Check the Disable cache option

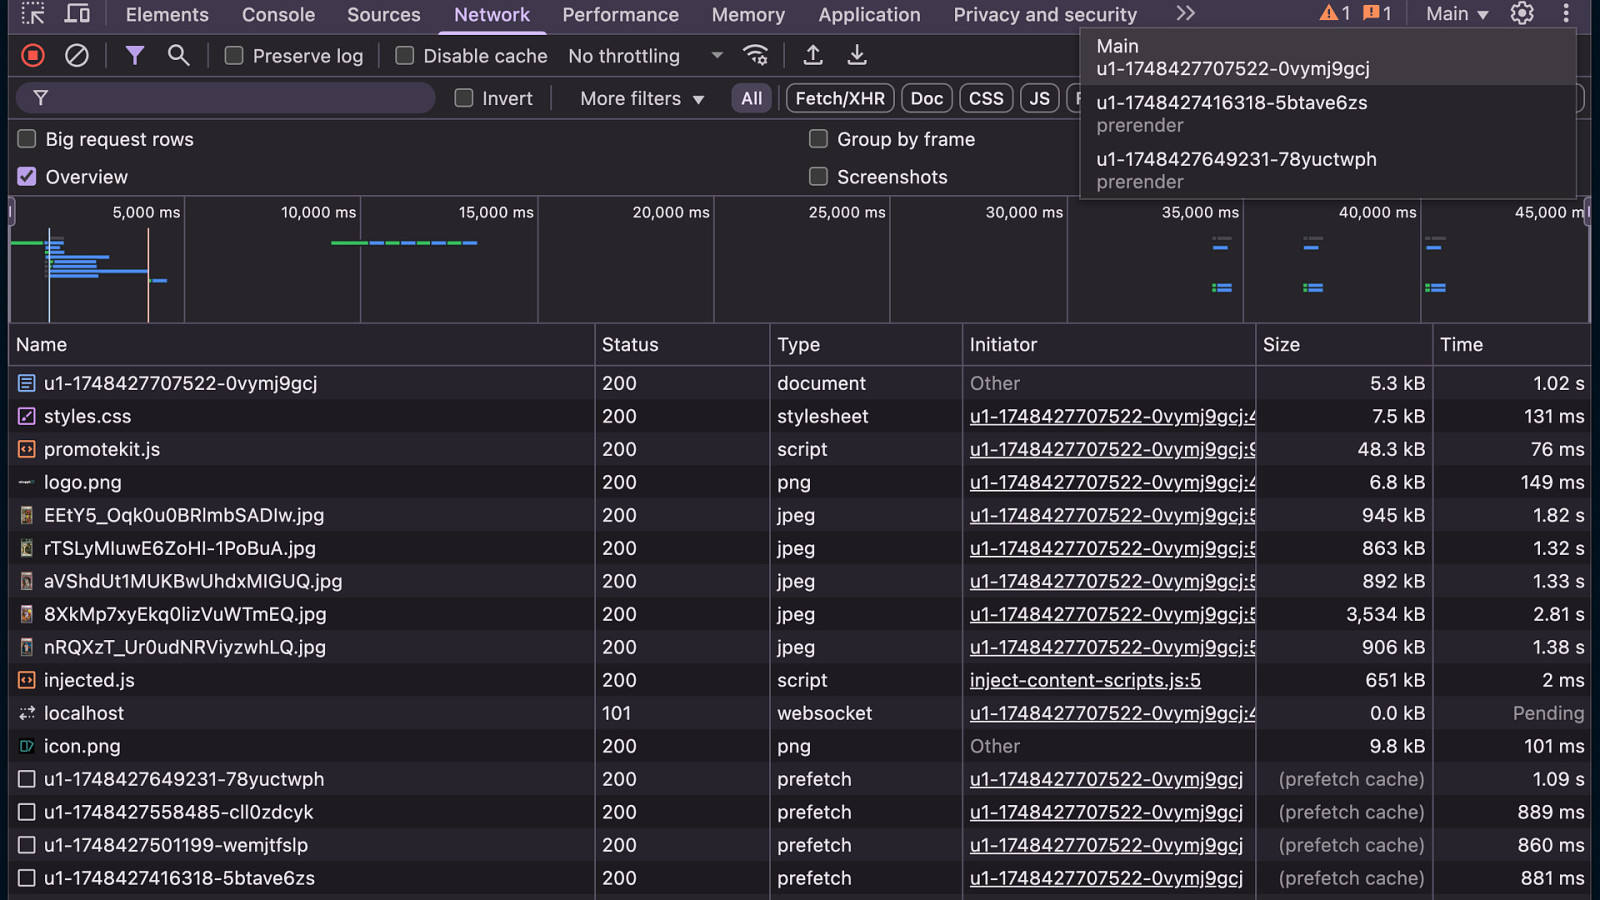click(x=405, y=56)
